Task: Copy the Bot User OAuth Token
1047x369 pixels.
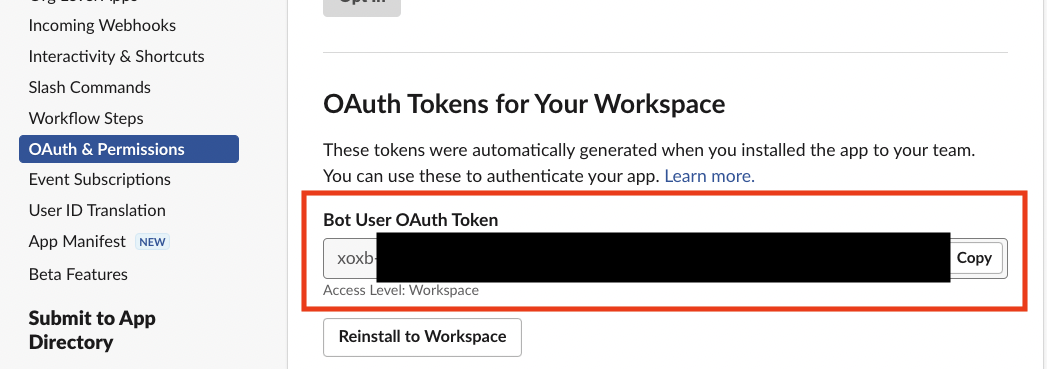Action: click(x=974, y=258)
